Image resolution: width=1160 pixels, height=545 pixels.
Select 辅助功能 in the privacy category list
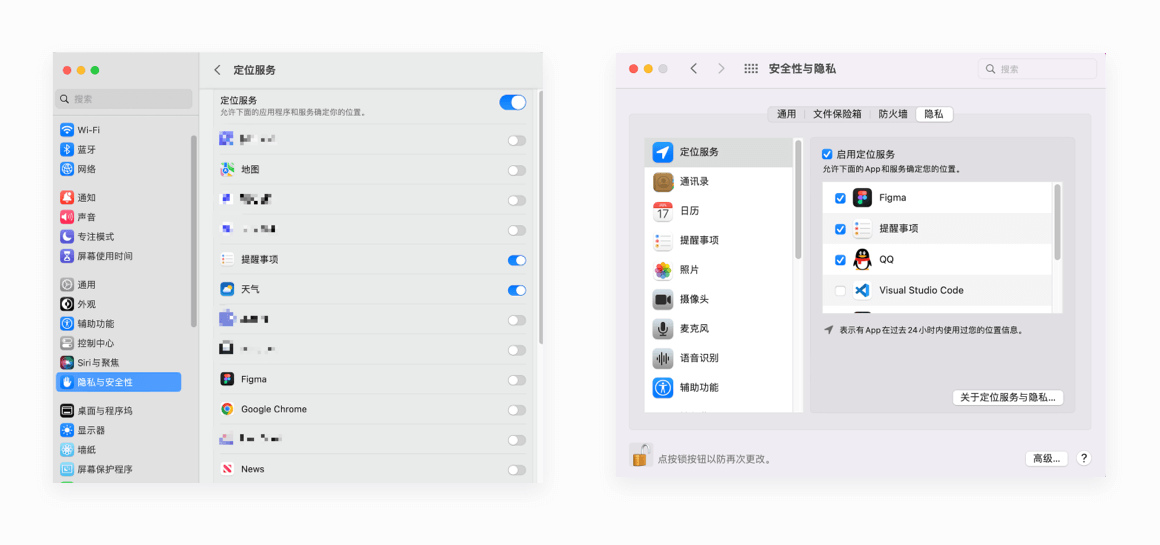pos(718,387)
